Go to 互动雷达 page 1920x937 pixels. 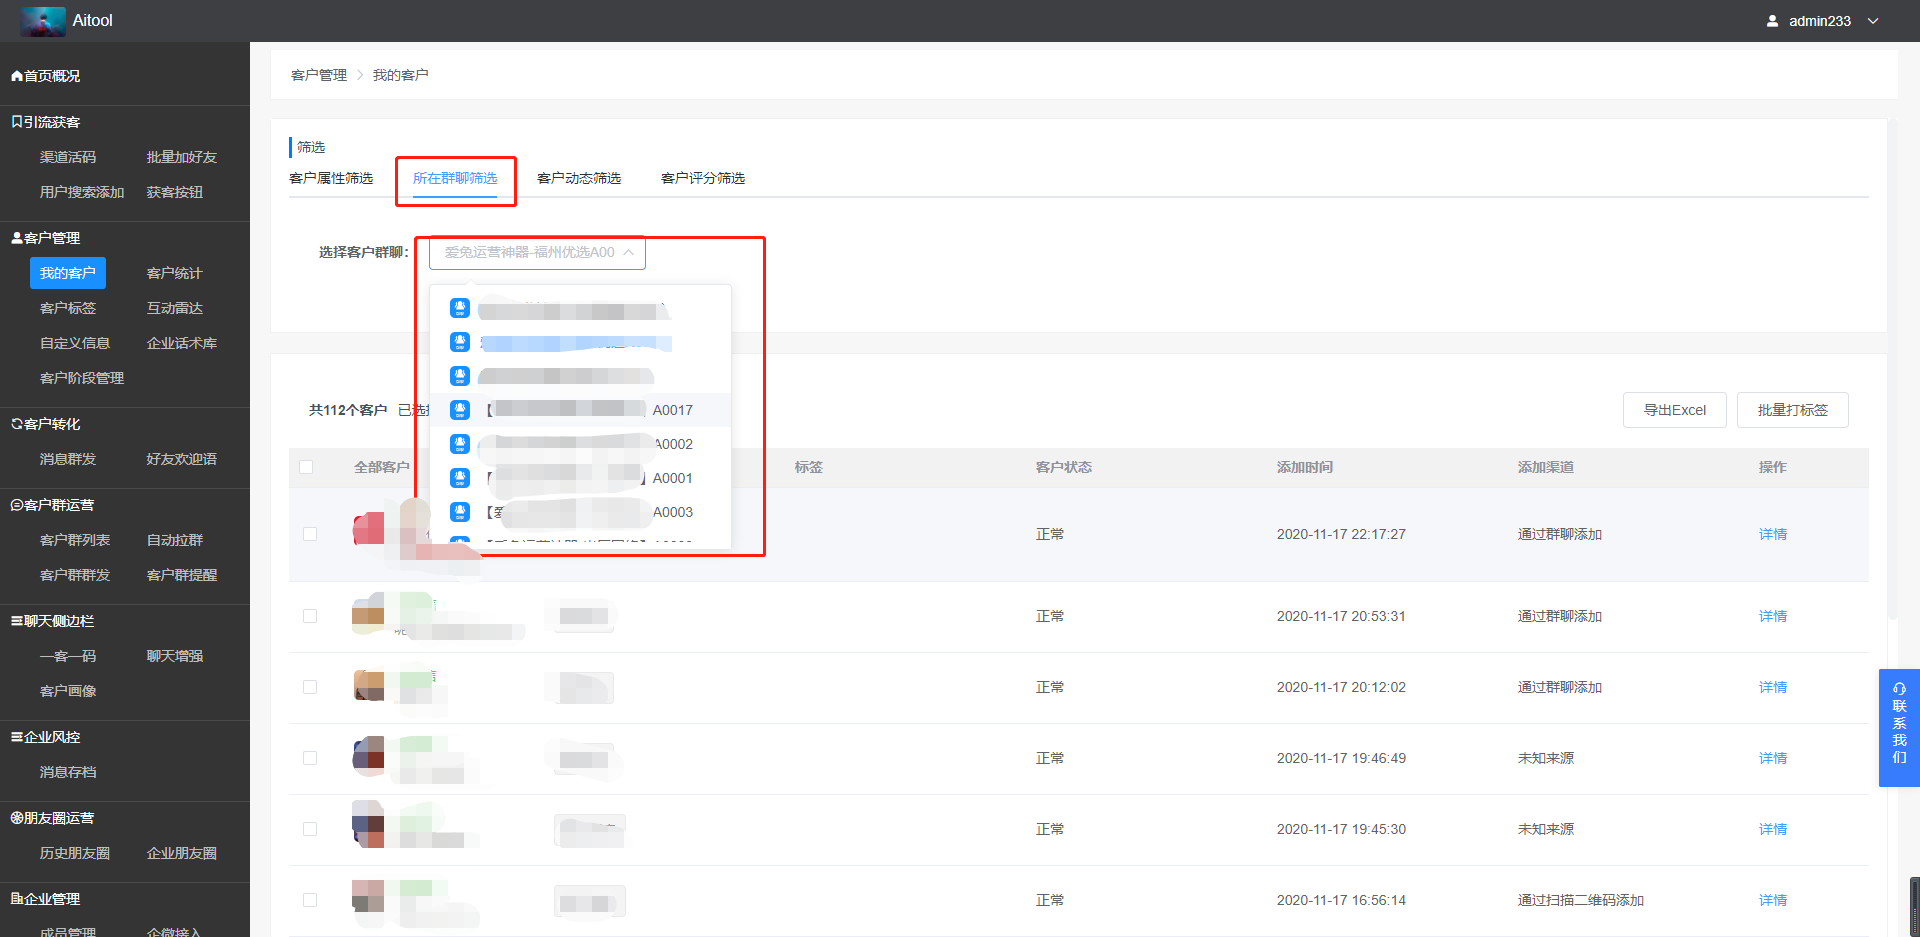click(x=175, y=308)
